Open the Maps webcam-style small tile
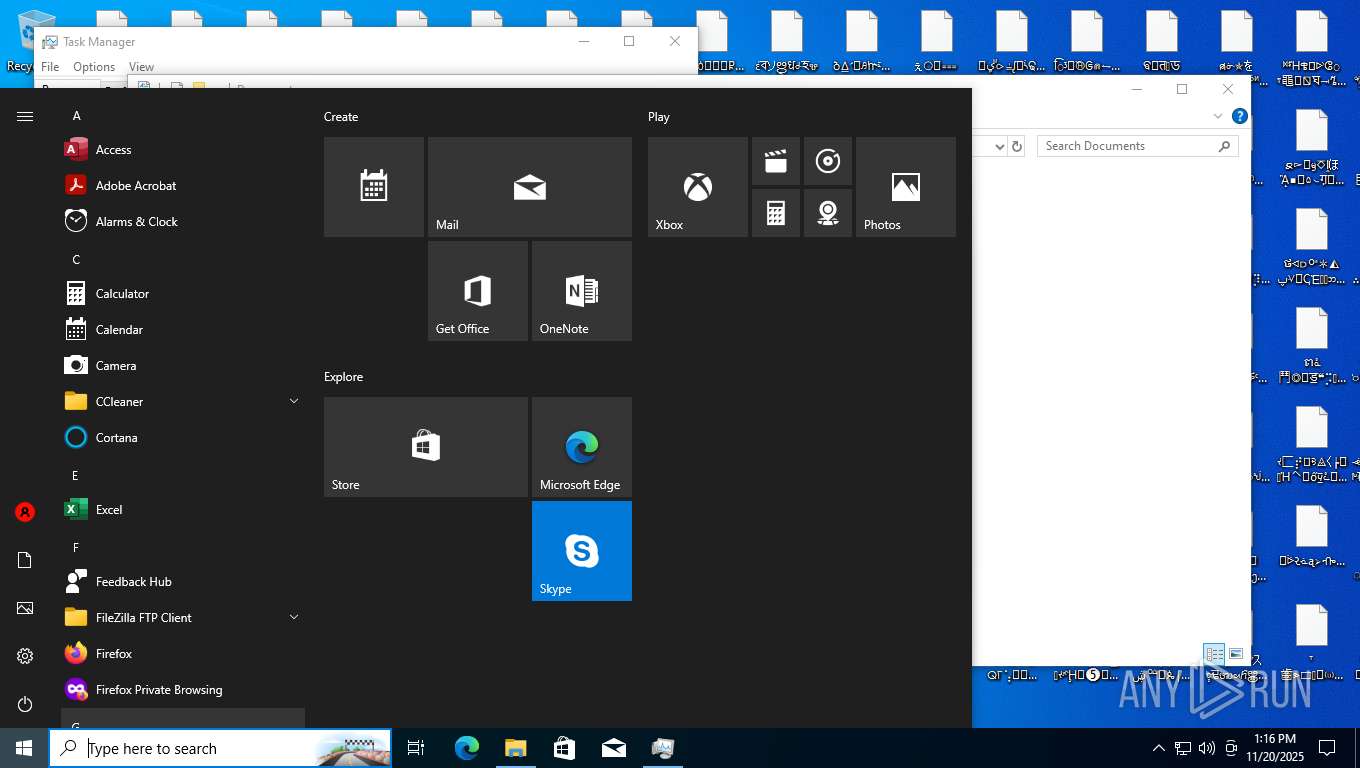Screen dimensions: 1360x768 tap(828, 213)
